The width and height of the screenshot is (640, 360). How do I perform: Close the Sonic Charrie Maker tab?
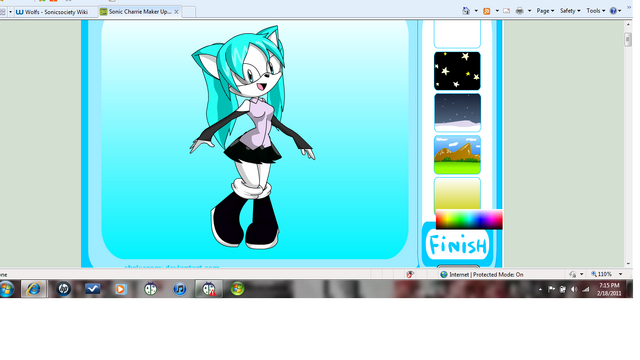click(176, 12)
